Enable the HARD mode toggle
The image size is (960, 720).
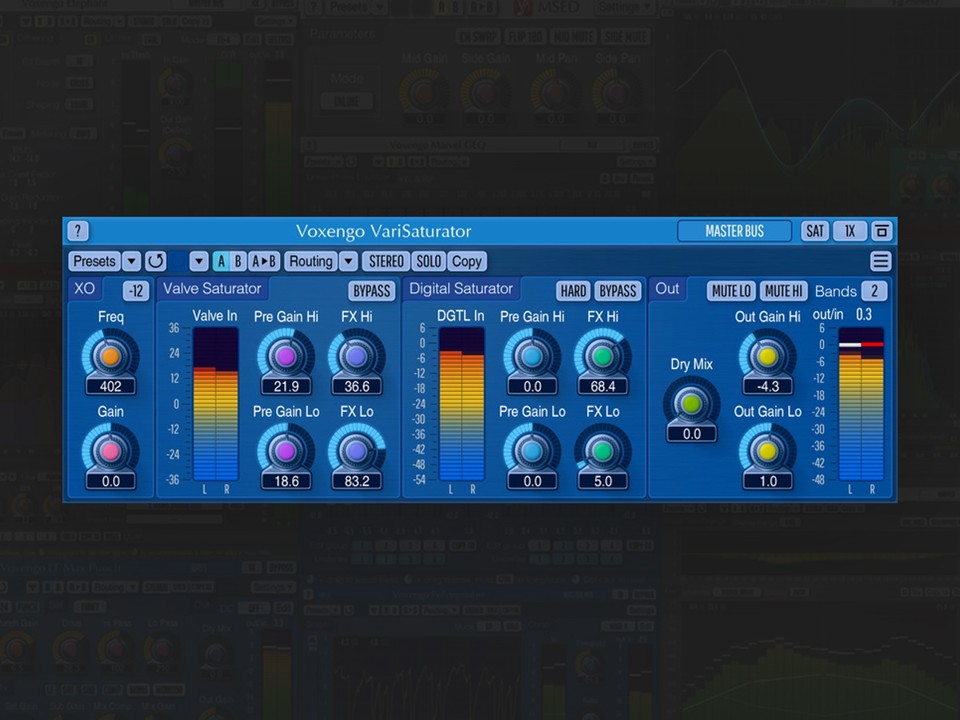(573, 291)
